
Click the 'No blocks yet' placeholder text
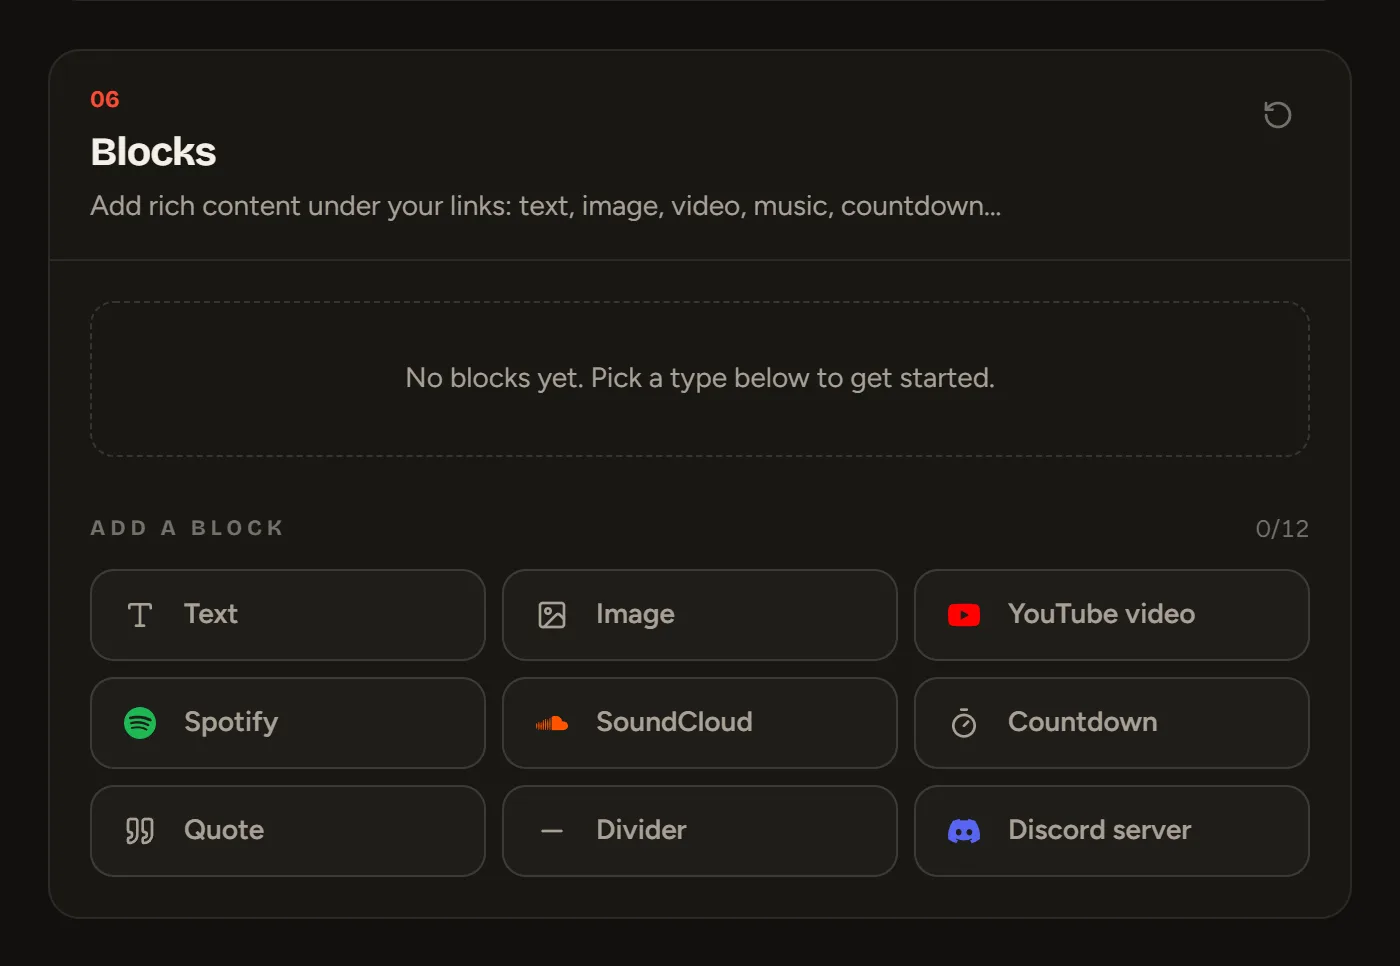tap(700, 378)
